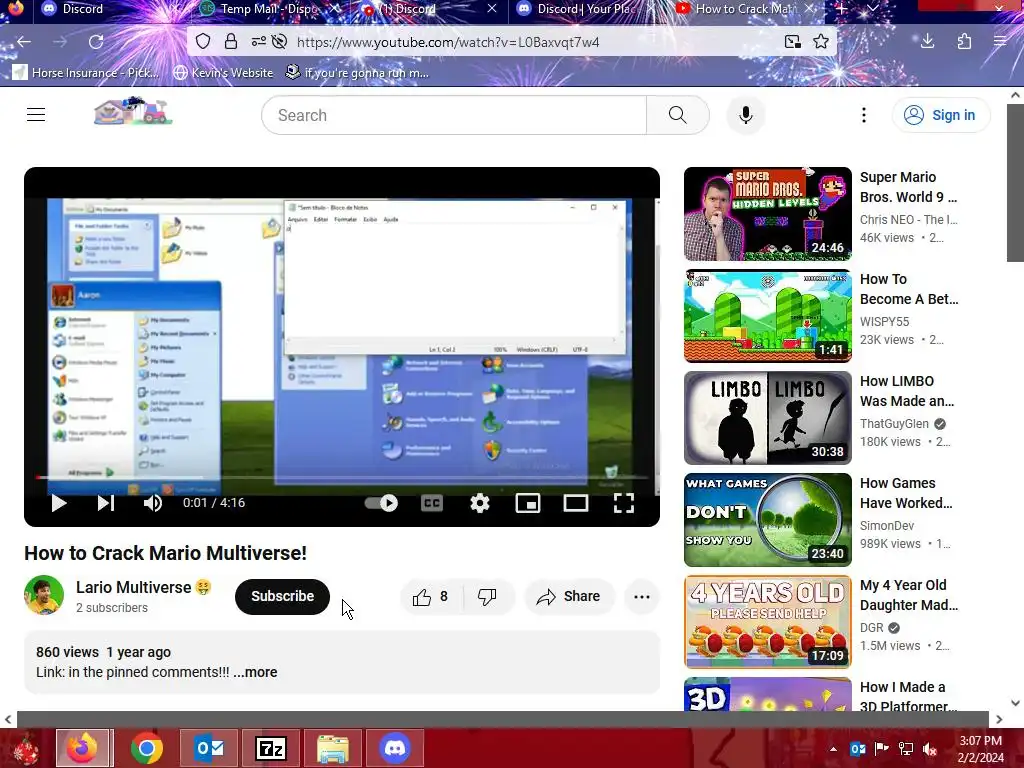Open Chrome from taskbar
Image resolution: width=1024 pixels, height=768 pixels.
click(x=147, y=748)
